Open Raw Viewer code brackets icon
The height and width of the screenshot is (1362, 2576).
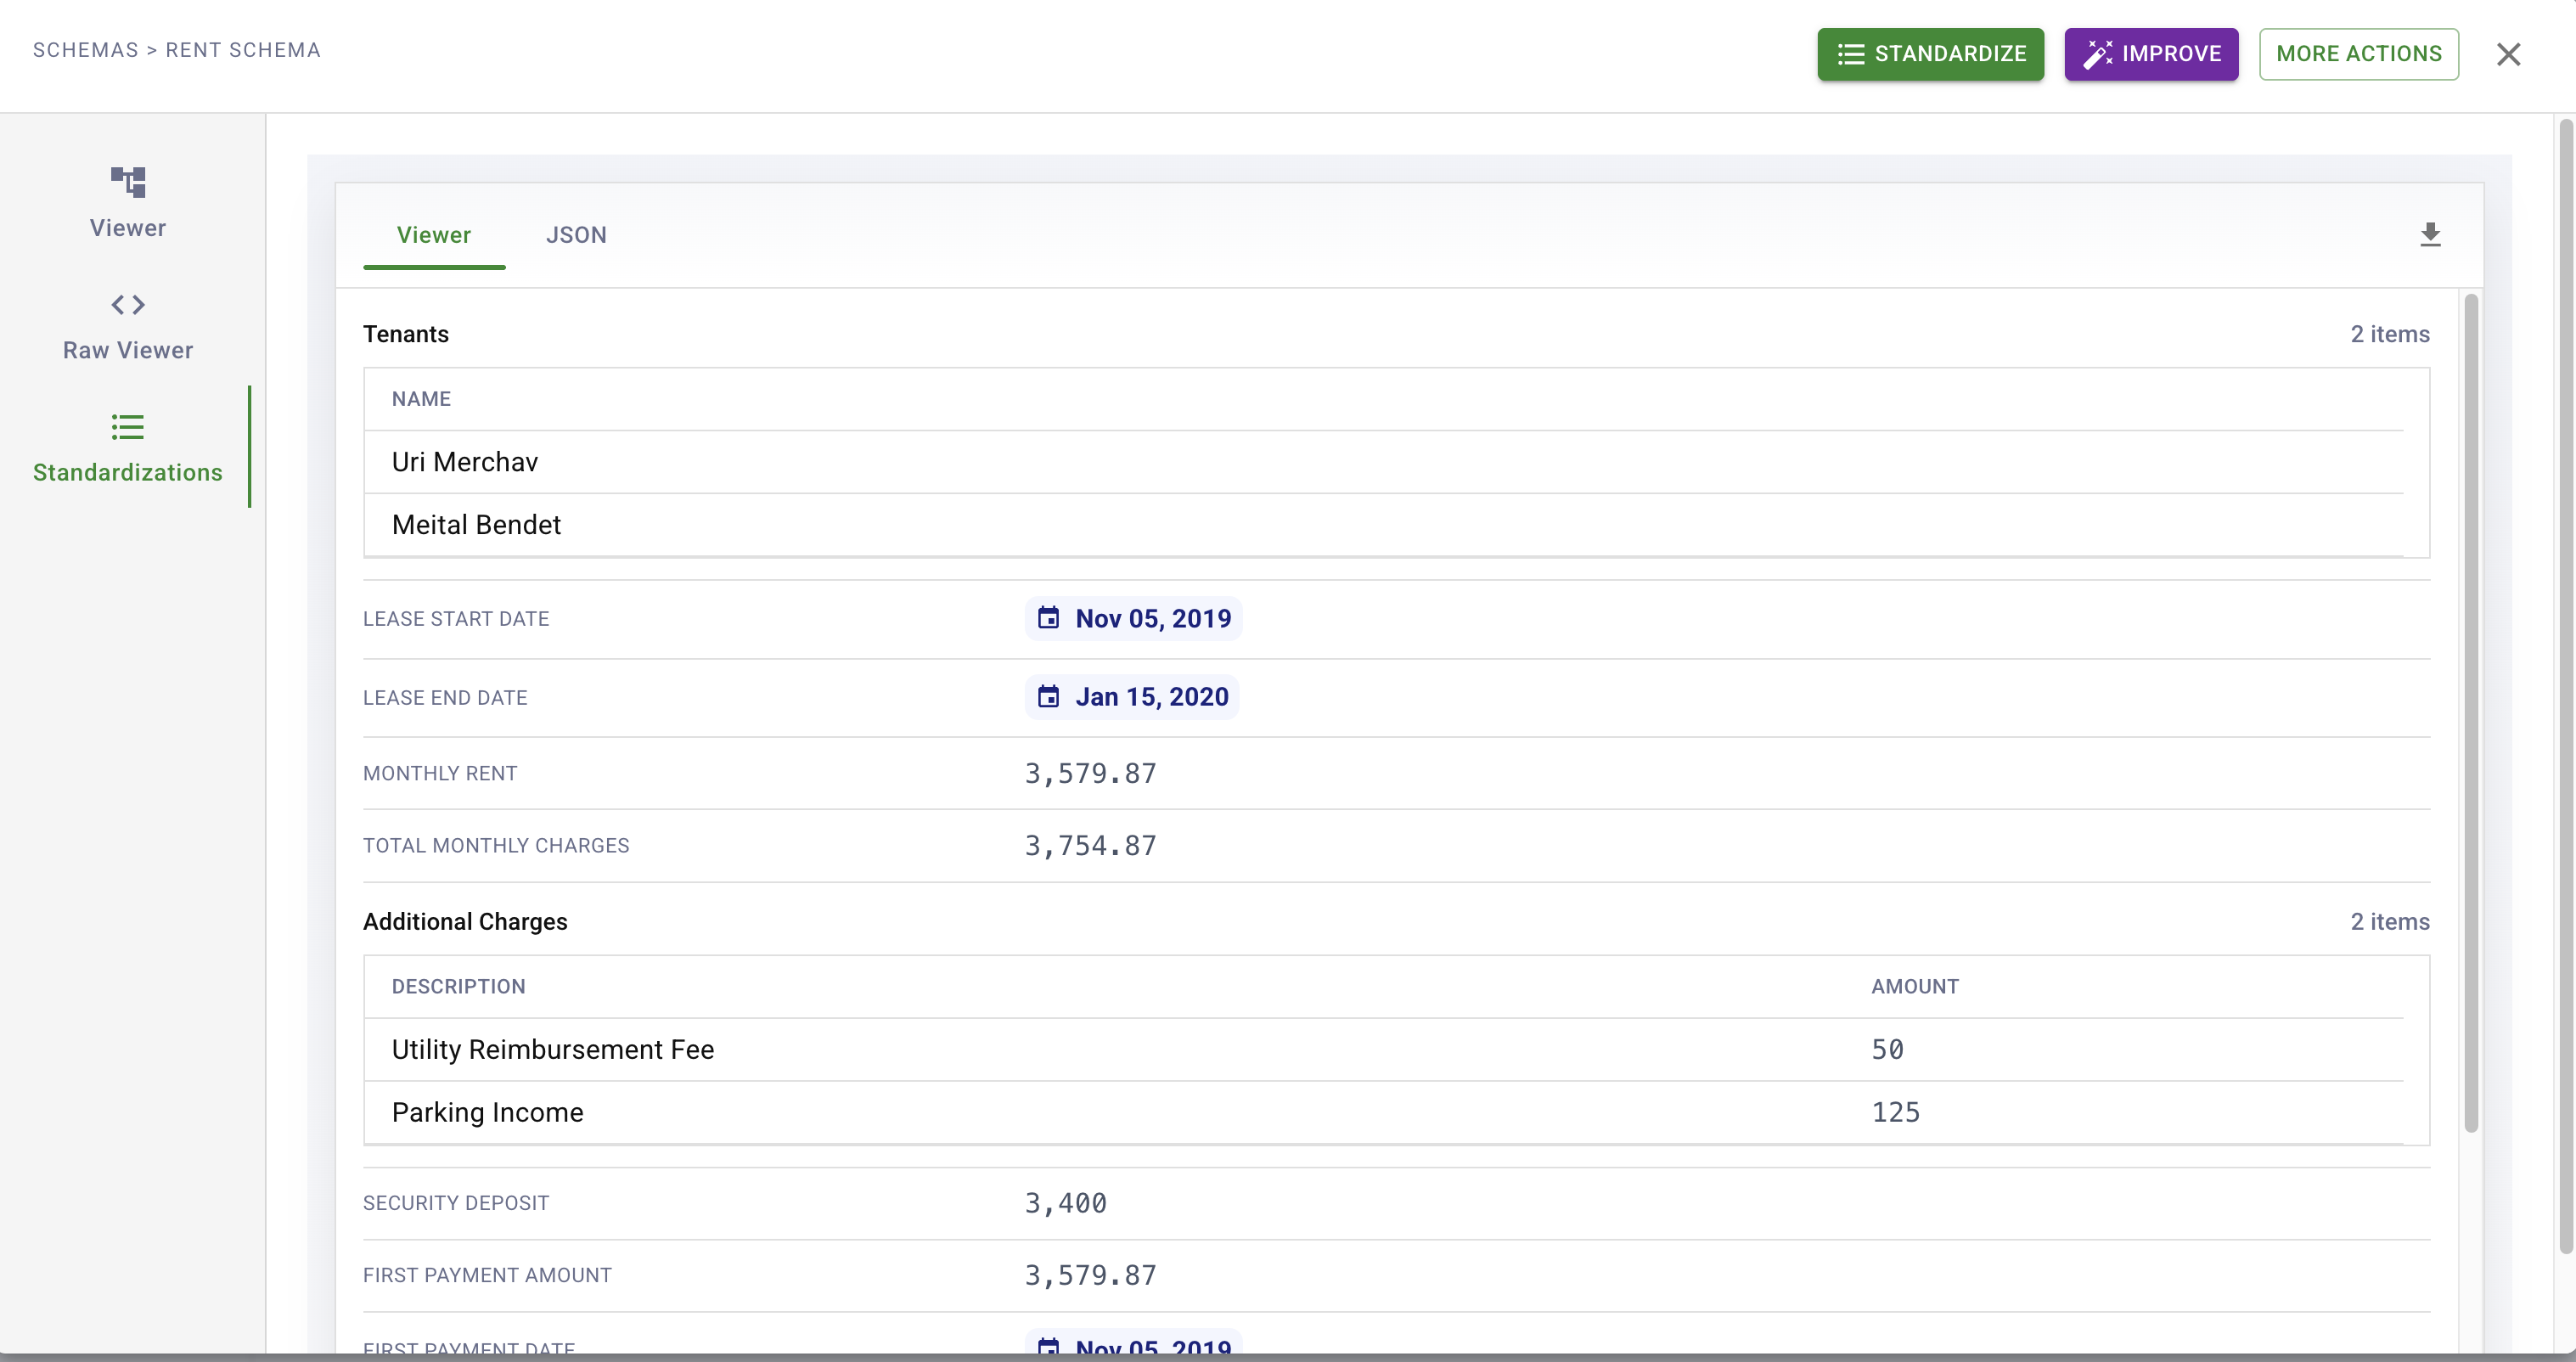[128, 305]
